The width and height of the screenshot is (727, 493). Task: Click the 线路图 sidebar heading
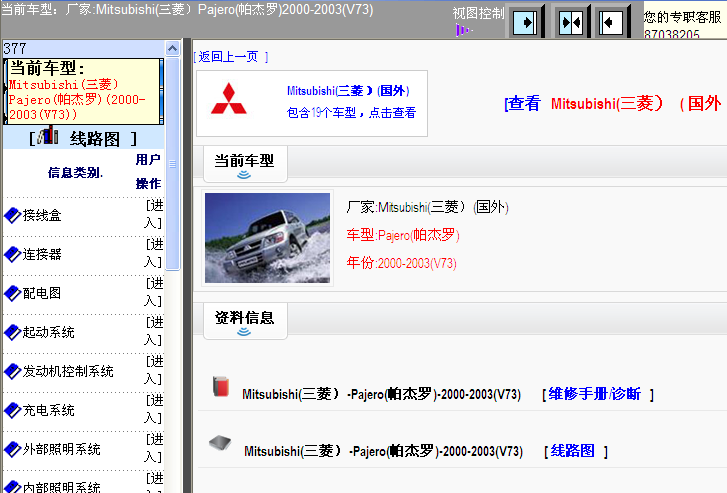point(95,139)
